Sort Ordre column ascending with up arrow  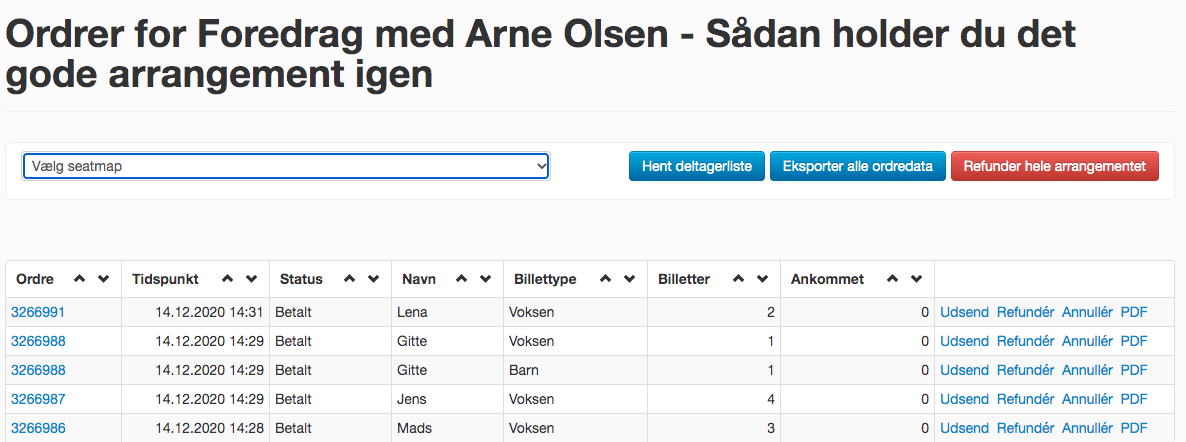click(x=79, y=279)
